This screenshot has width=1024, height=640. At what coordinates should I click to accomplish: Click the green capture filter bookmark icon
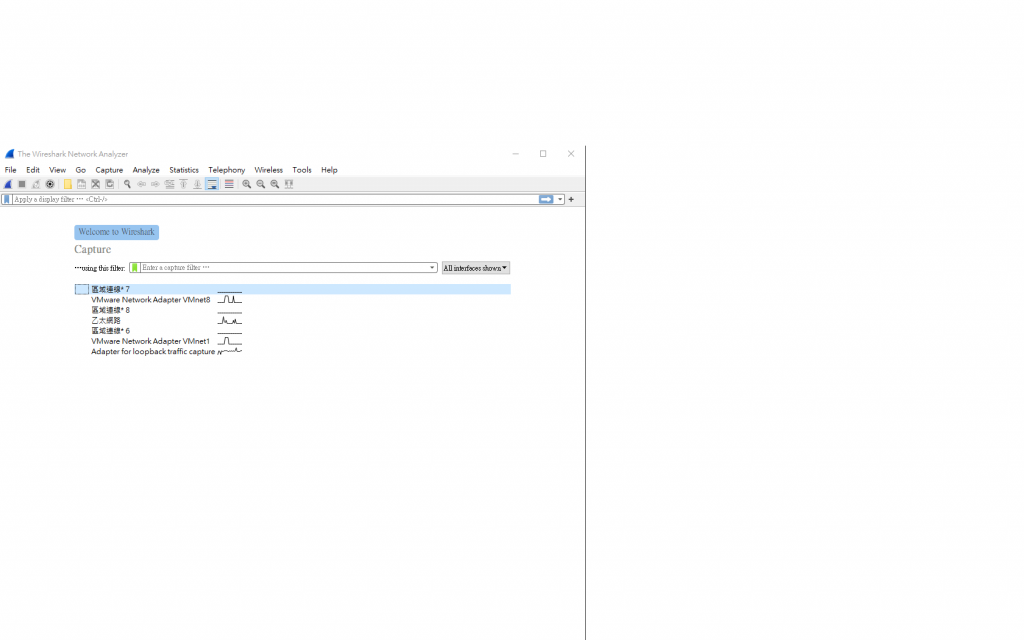click(135, 268)
